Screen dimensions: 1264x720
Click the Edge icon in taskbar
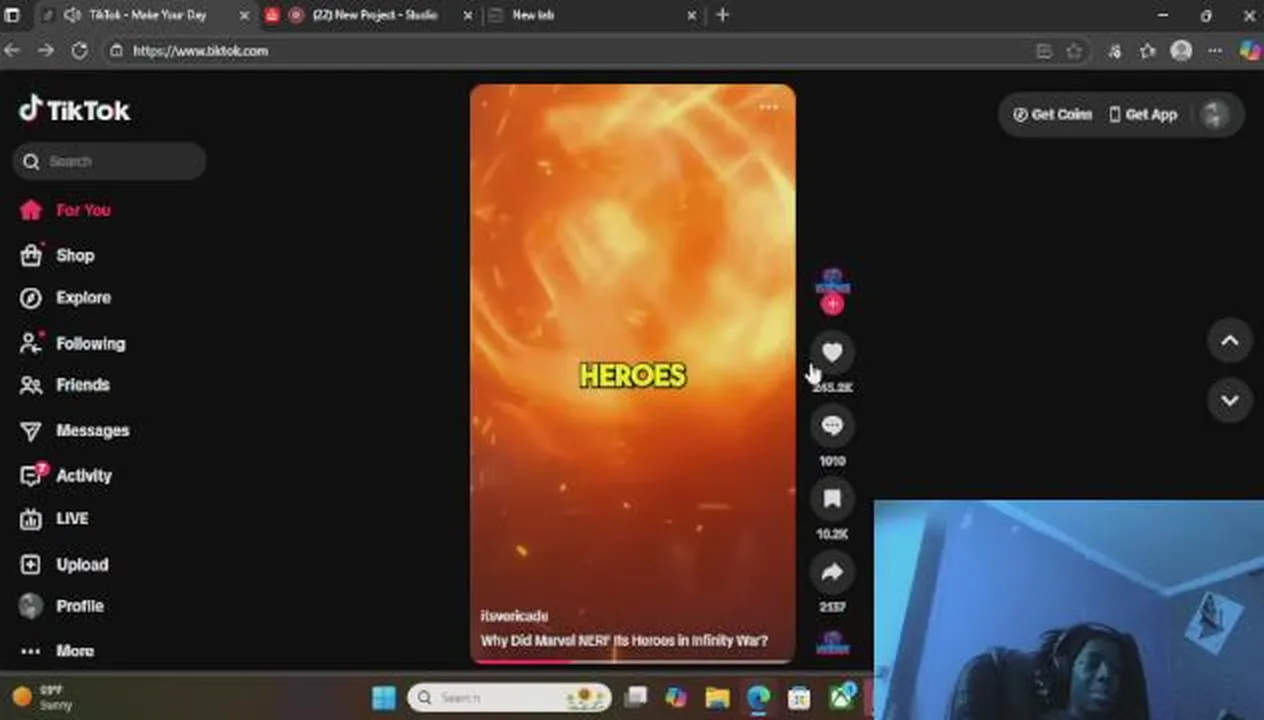(x=758, y=697)
